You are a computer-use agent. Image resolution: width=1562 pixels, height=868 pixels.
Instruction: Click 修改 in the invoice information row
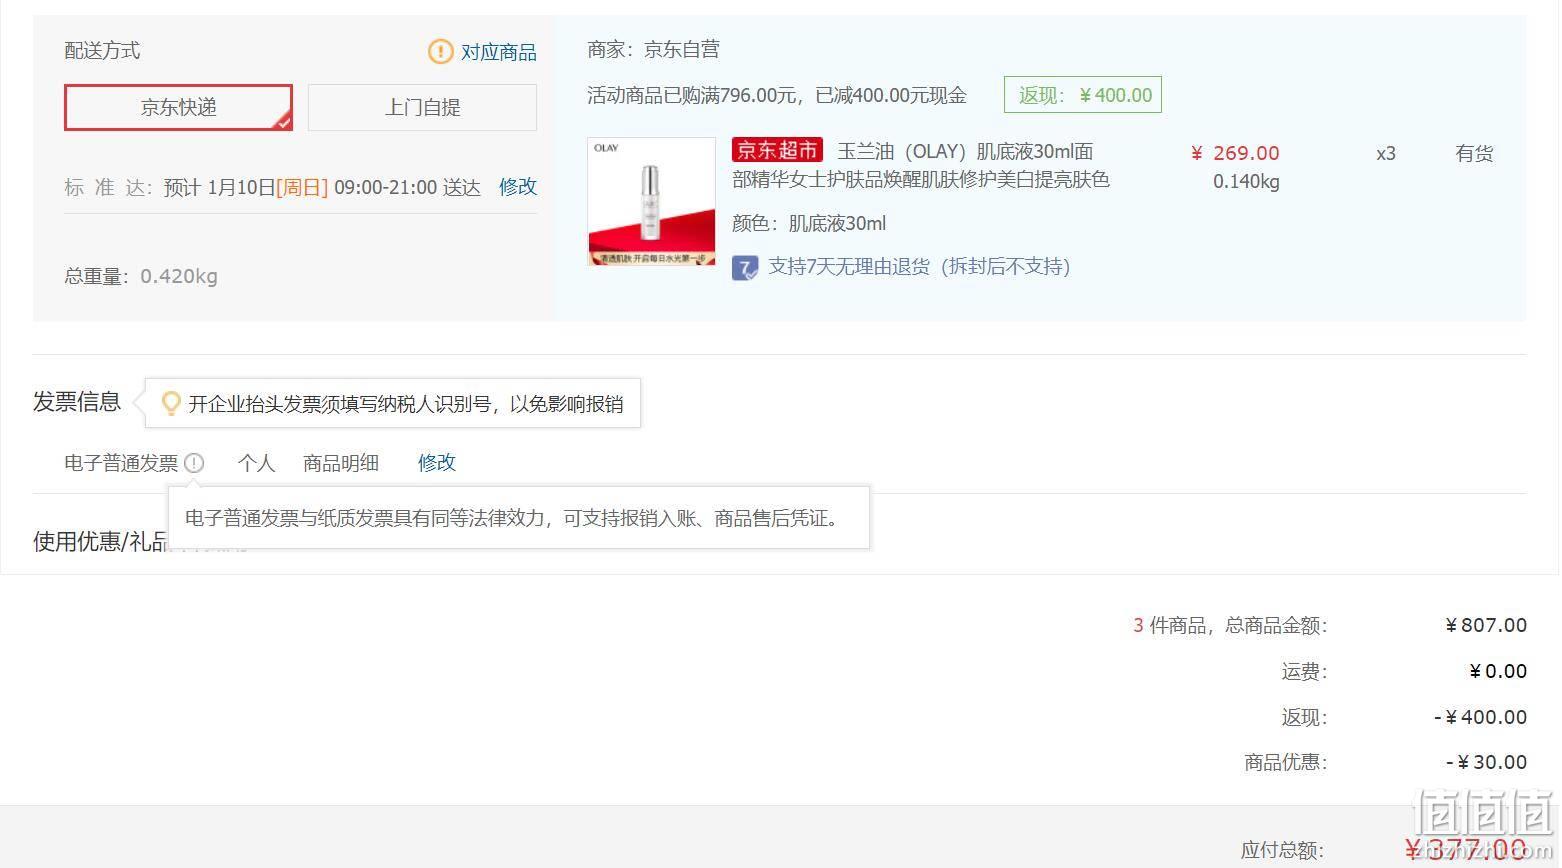[x=437, y=462]
